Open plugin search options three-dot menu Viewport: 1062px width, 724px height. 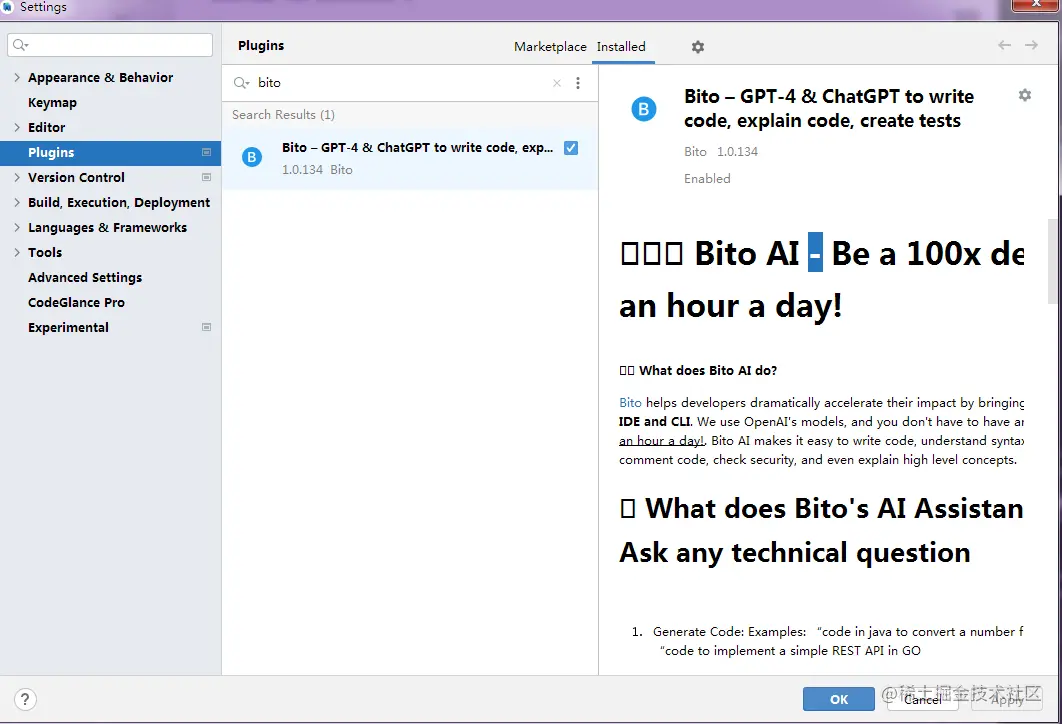(578, 83)
